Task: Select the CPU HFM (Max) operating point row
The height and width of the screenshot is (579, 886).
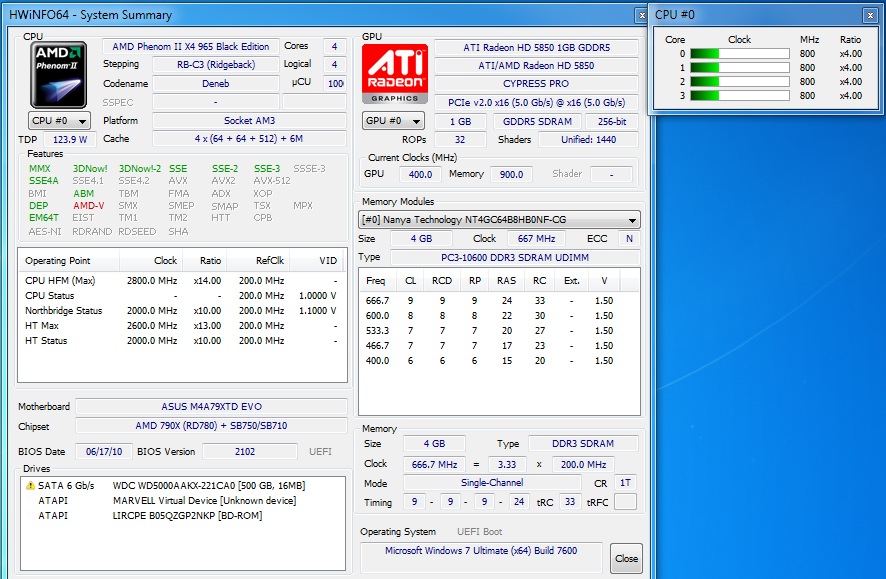Action: pyautogui.click(x=182, y=280)
